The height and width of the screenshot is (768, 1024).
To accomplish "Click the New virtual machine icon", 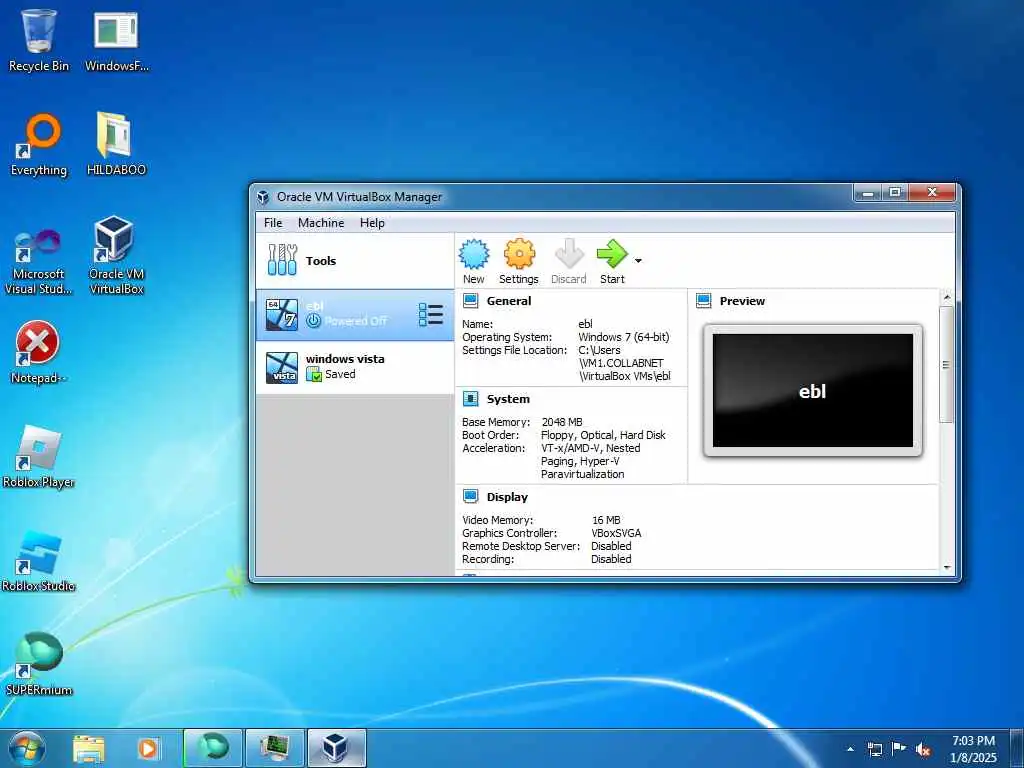I will (x=473, y=254).
